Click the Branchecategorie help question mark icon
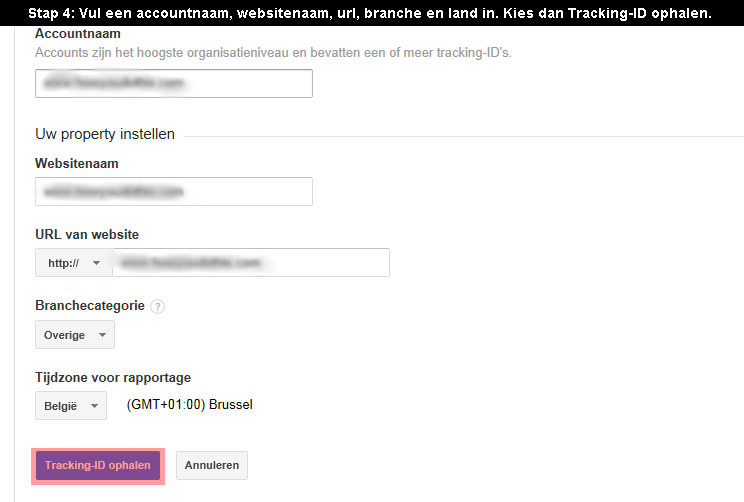The image size is (744, 502). tap(158, 306)
